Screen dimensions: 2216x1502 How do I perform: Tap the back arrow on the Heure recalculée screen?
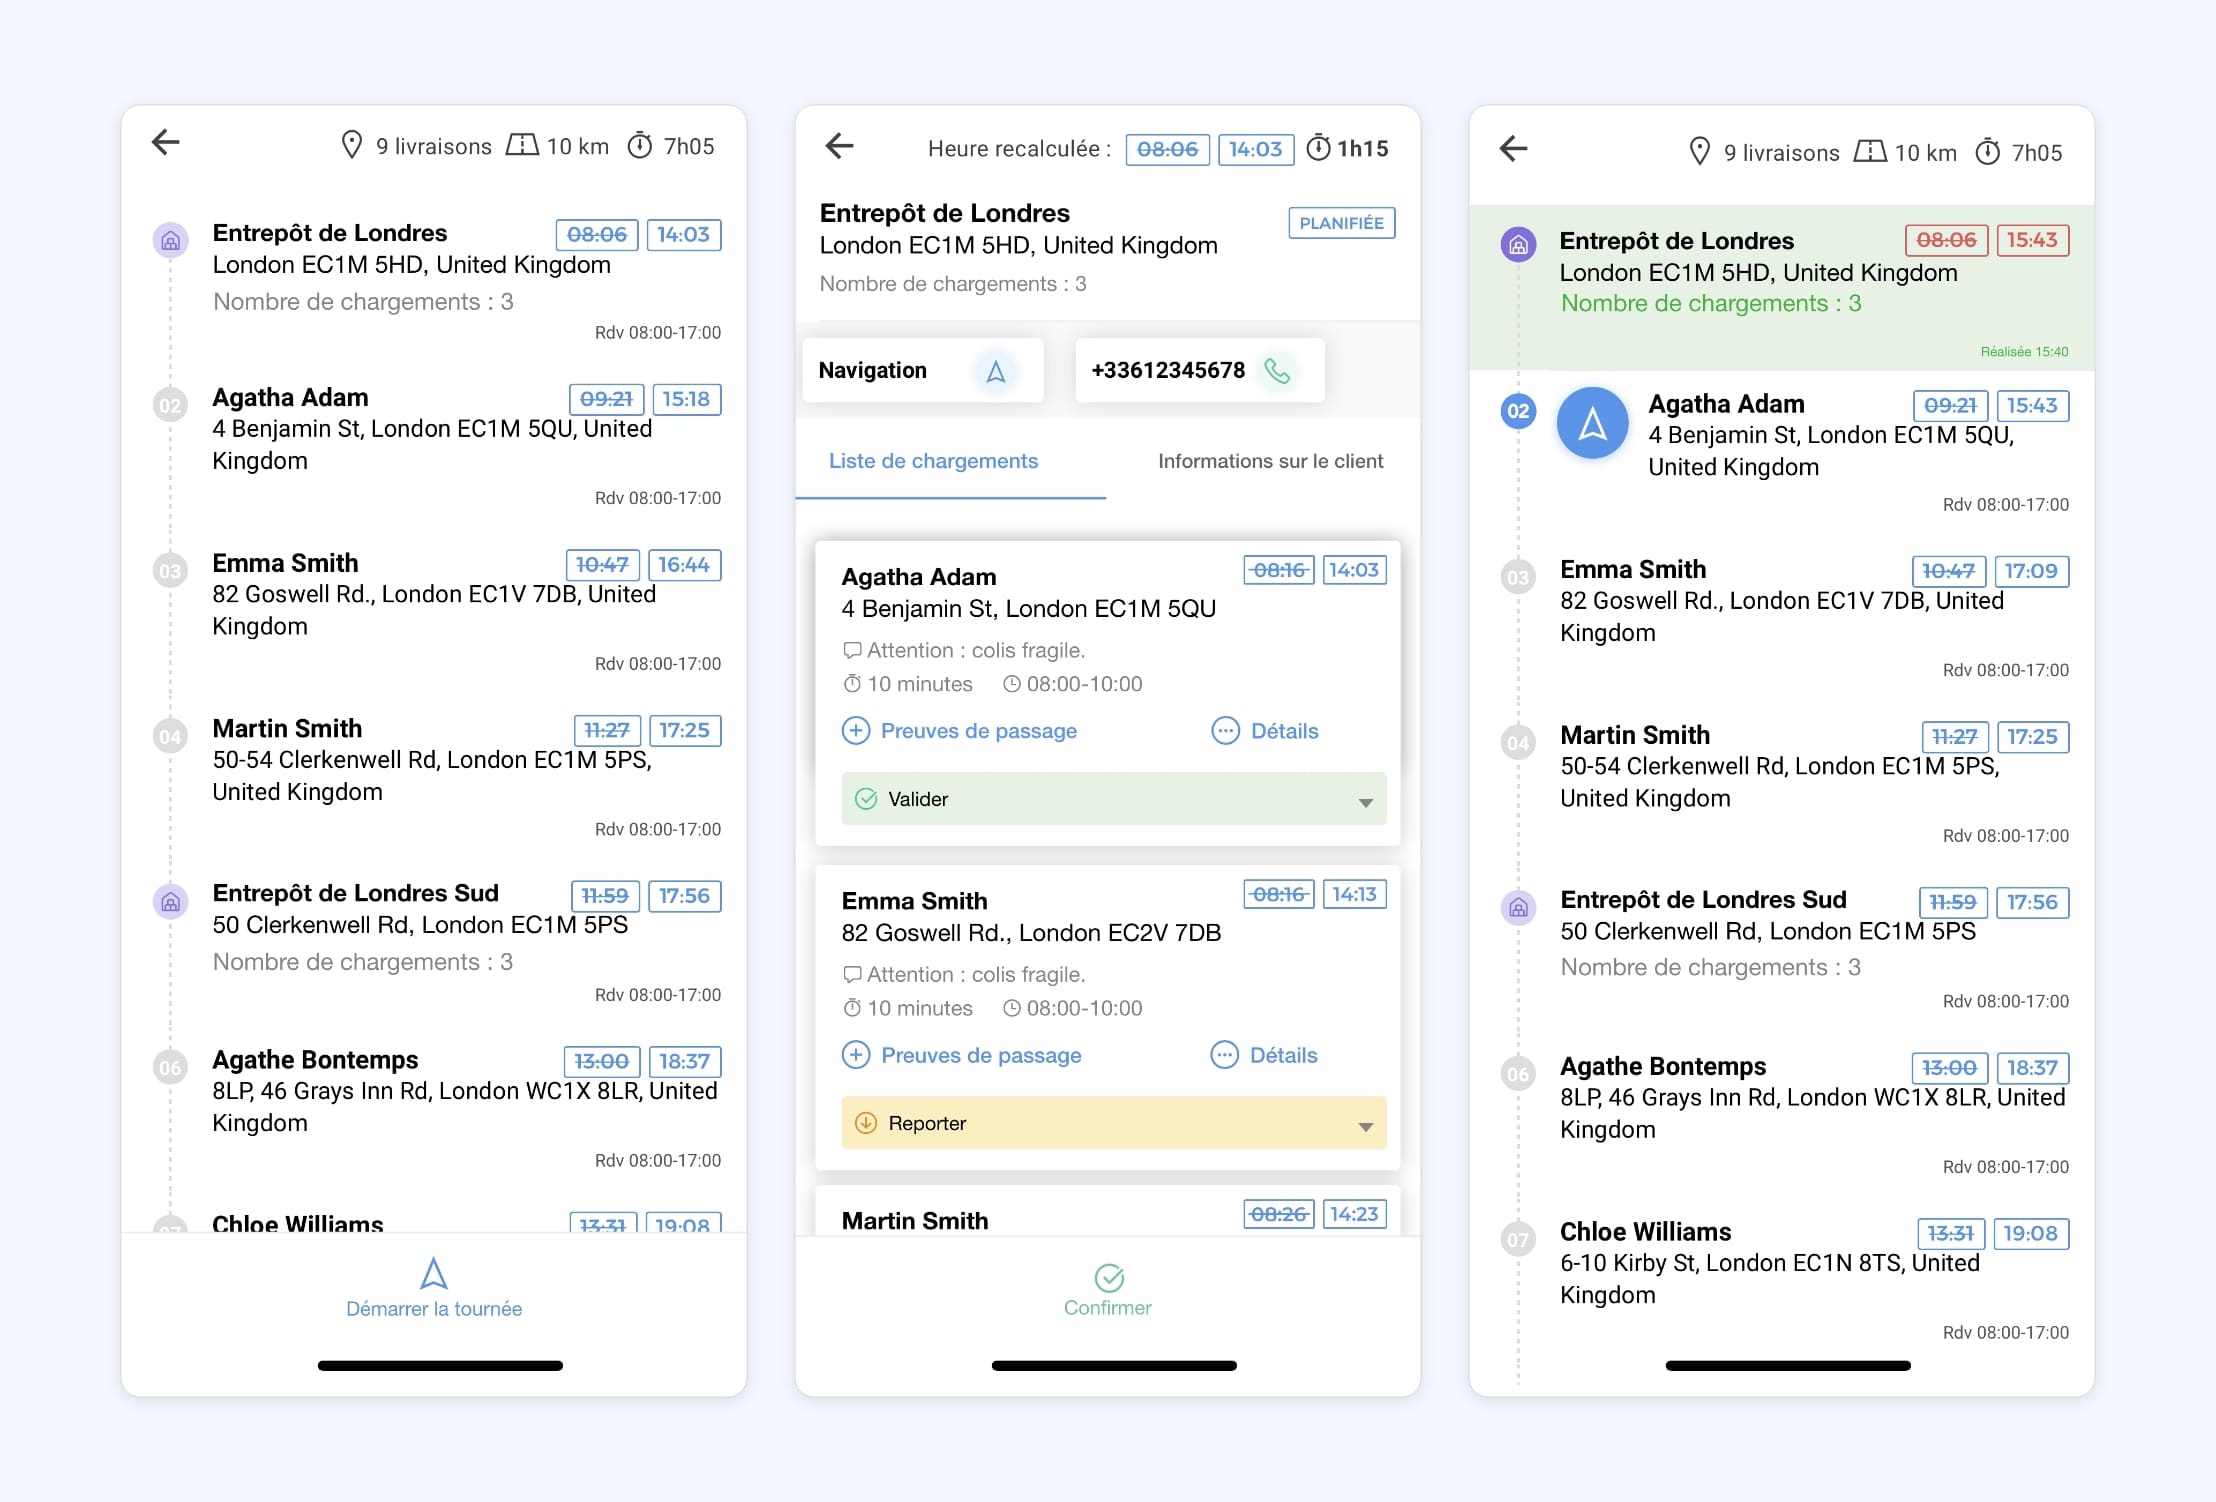(x=840, y=147)
